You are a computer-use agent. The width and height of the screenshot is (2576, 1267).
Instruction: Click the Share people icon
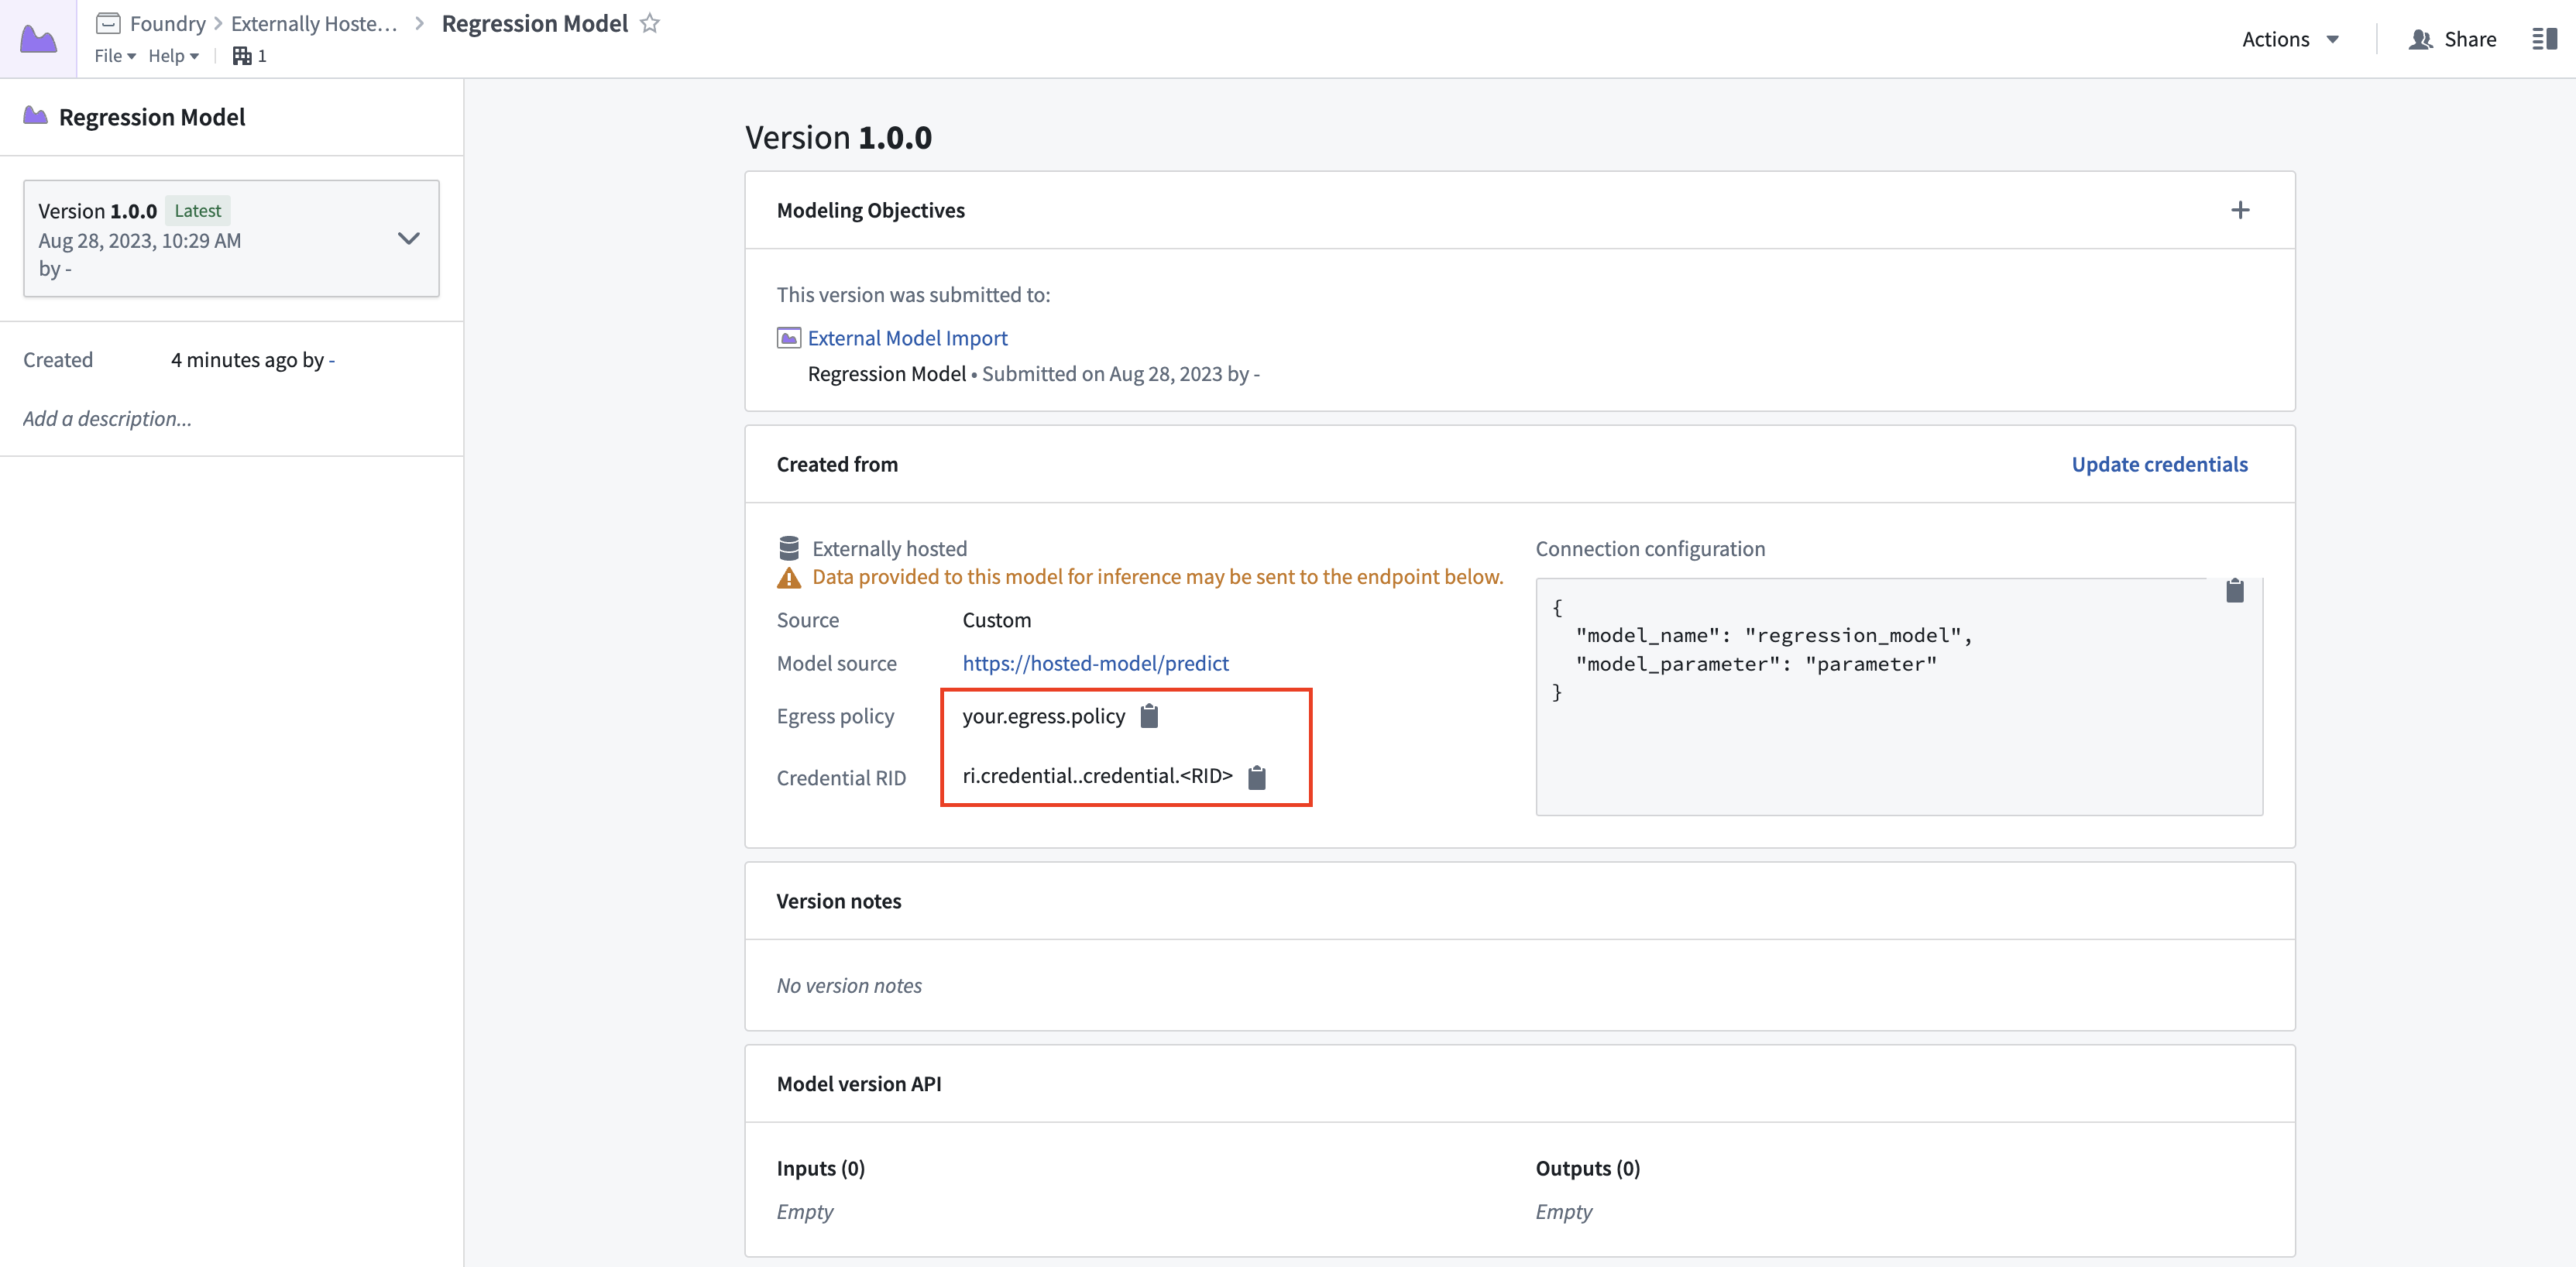(x=2420, y=39)
